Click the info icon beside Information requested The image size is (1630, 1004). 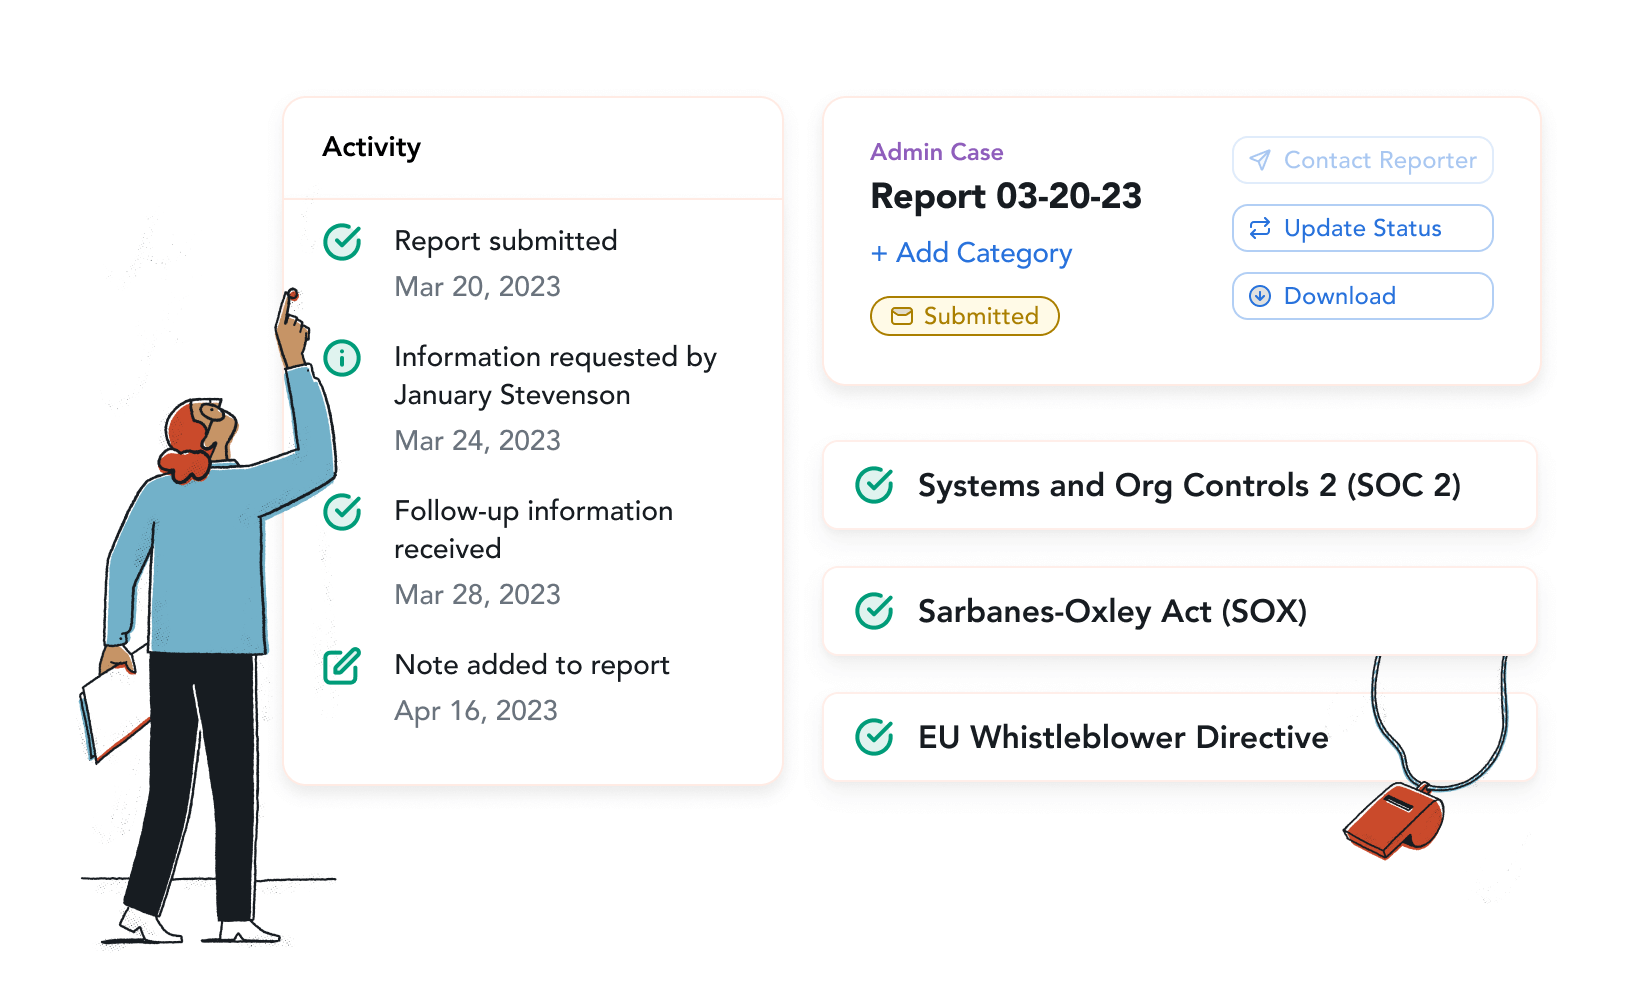pos(342,358)
